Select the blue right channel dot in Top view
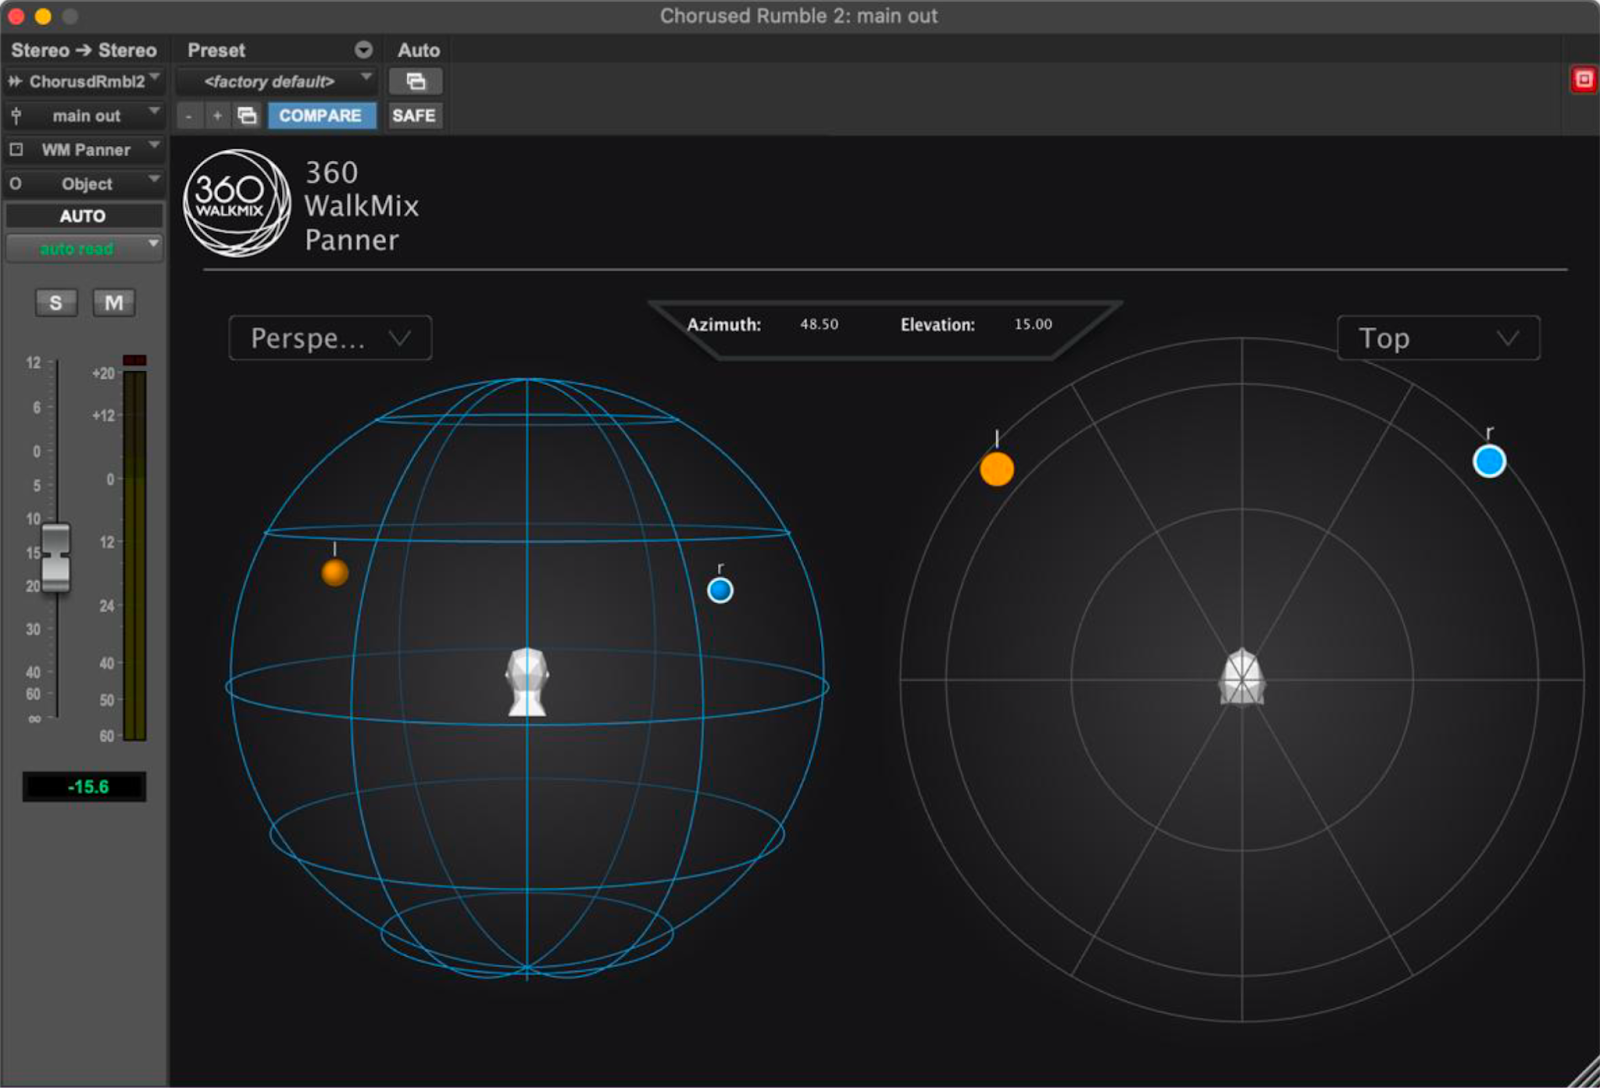The width and height of the screenshot is (1600, 1088). pyautogui.click(x=1489, y=461)
